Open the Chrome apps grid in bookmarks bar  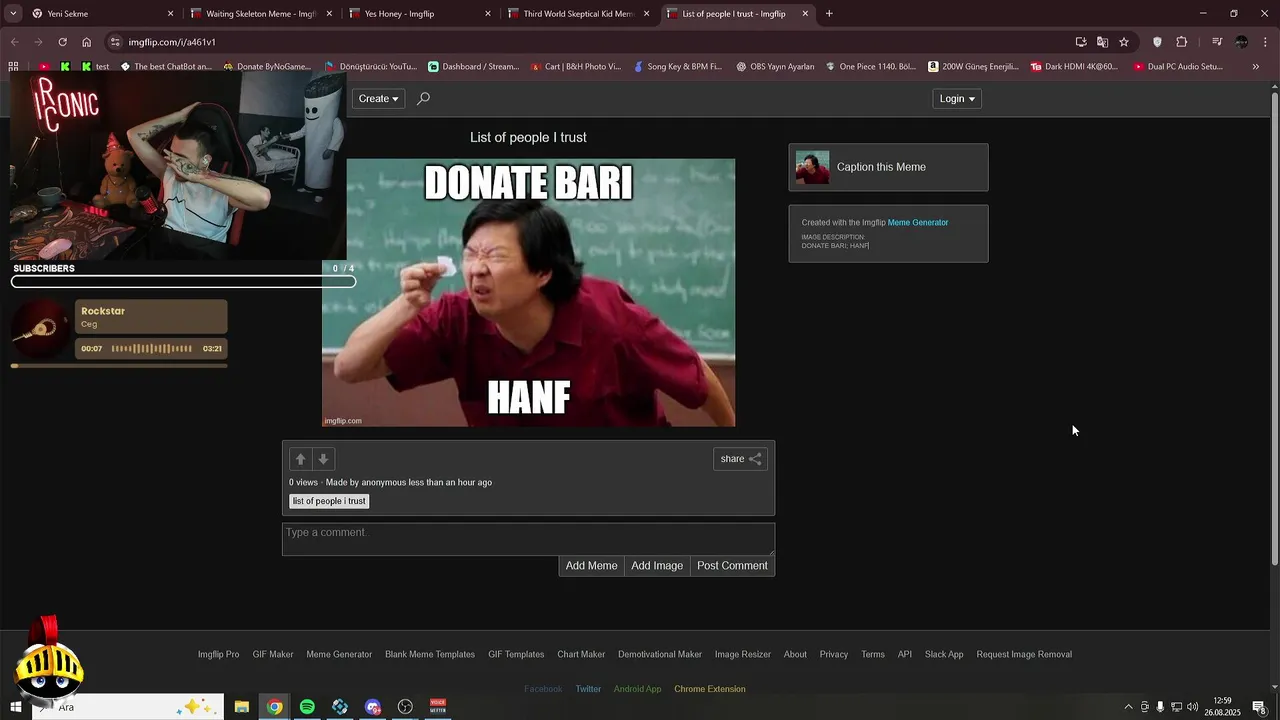(13, 67)
